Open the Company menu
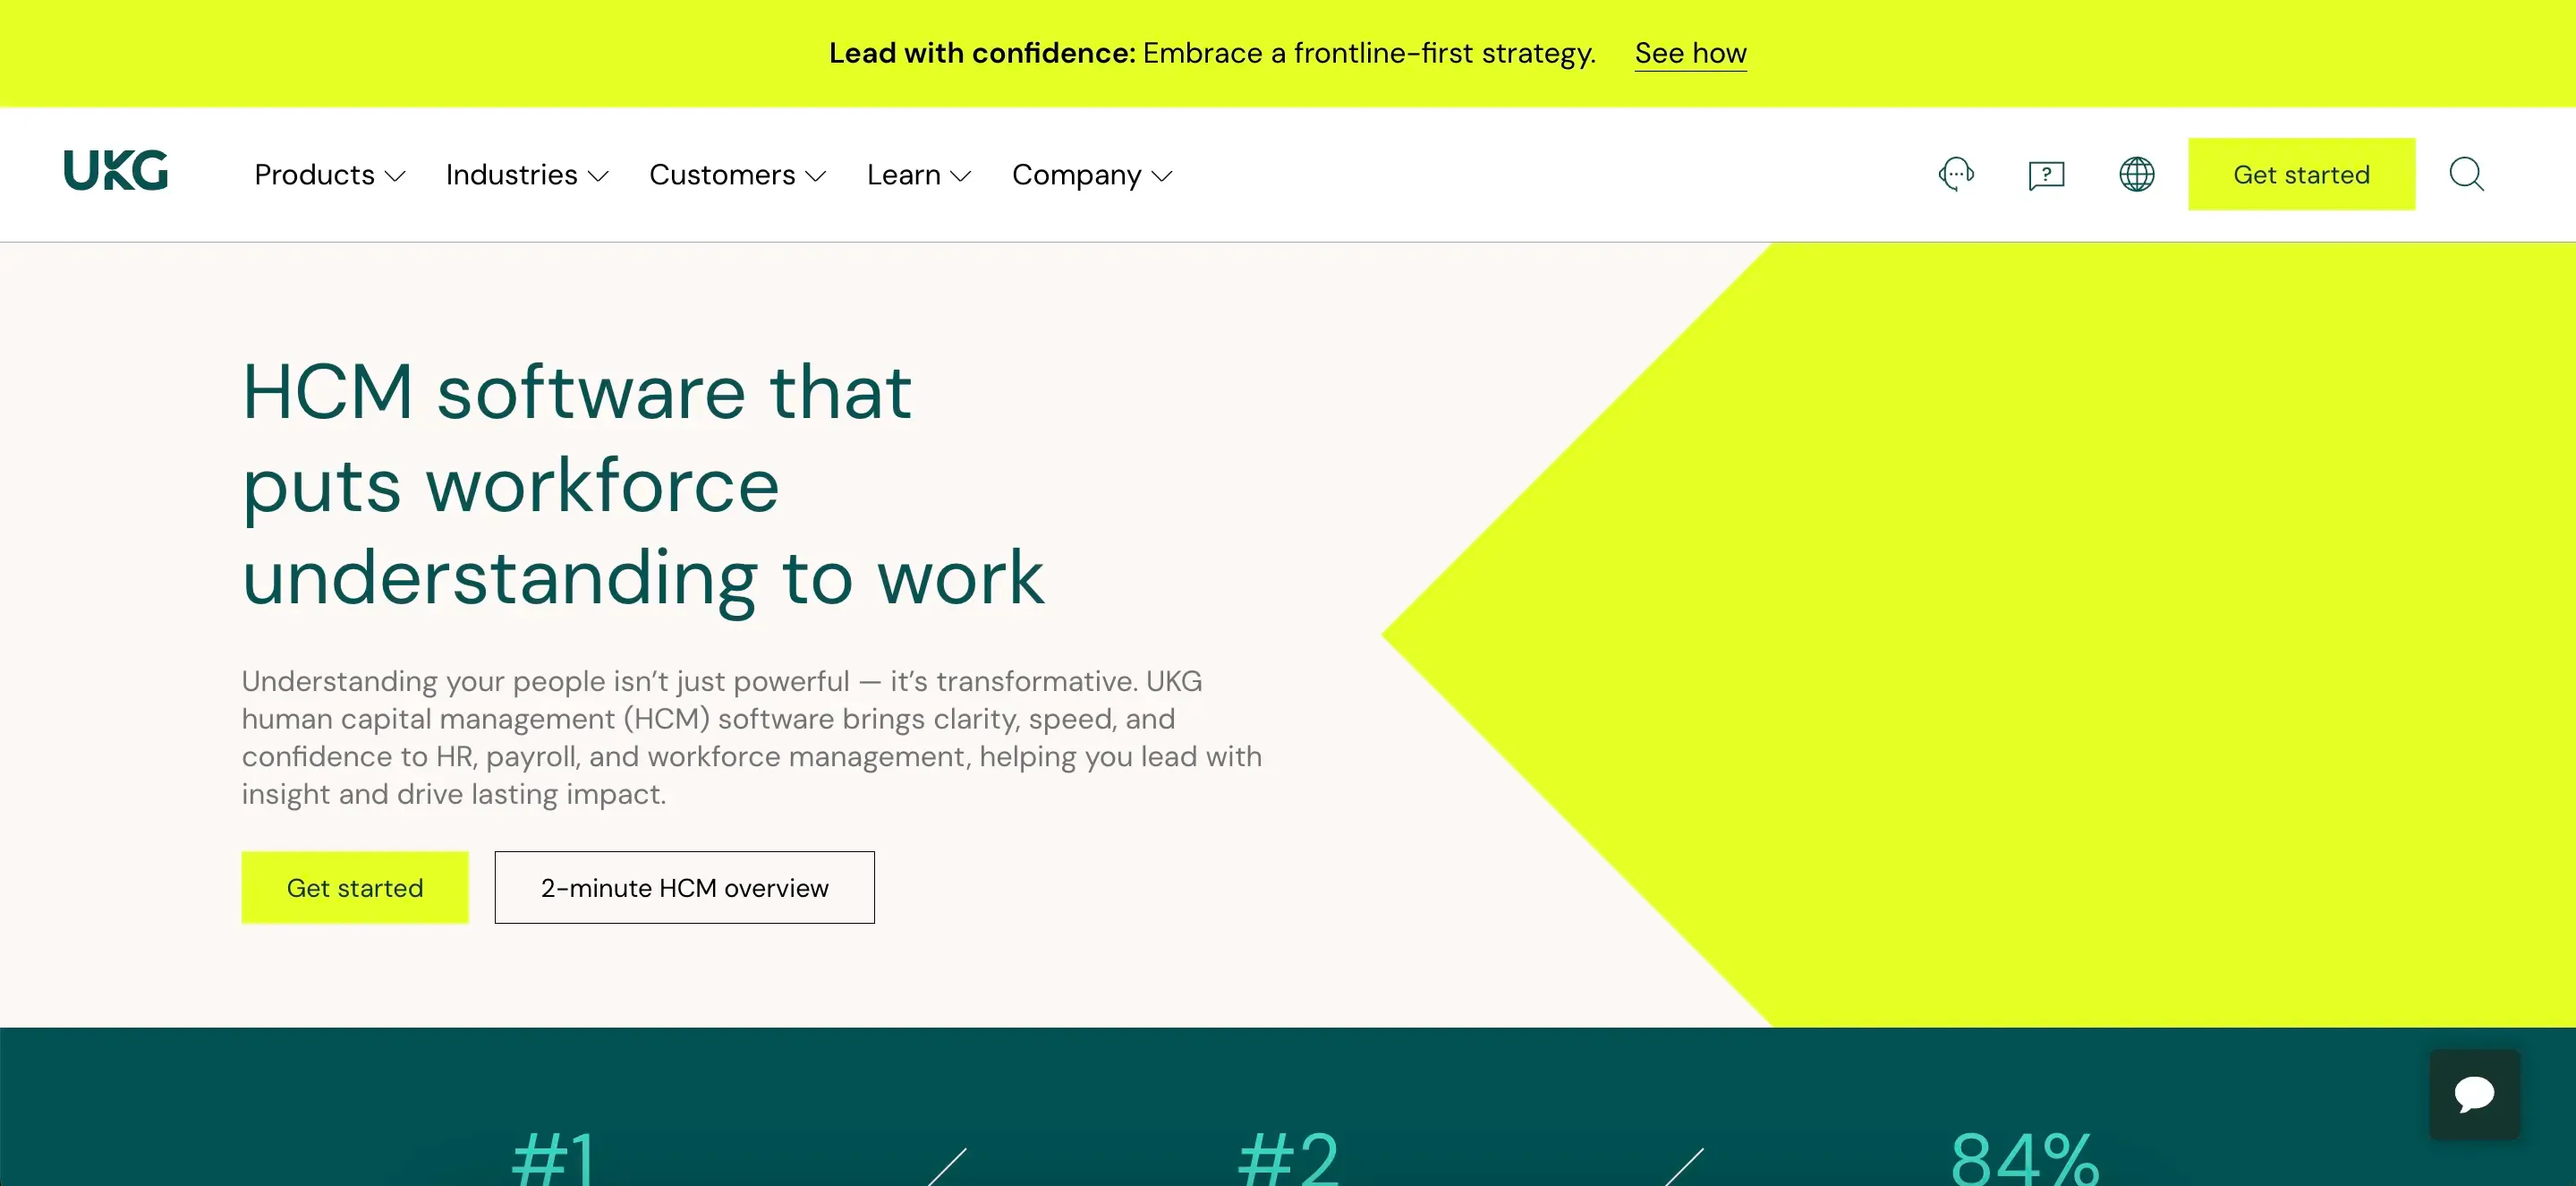Image resolution: width=2576 pixels, height=1186 pixels. 1076,175
